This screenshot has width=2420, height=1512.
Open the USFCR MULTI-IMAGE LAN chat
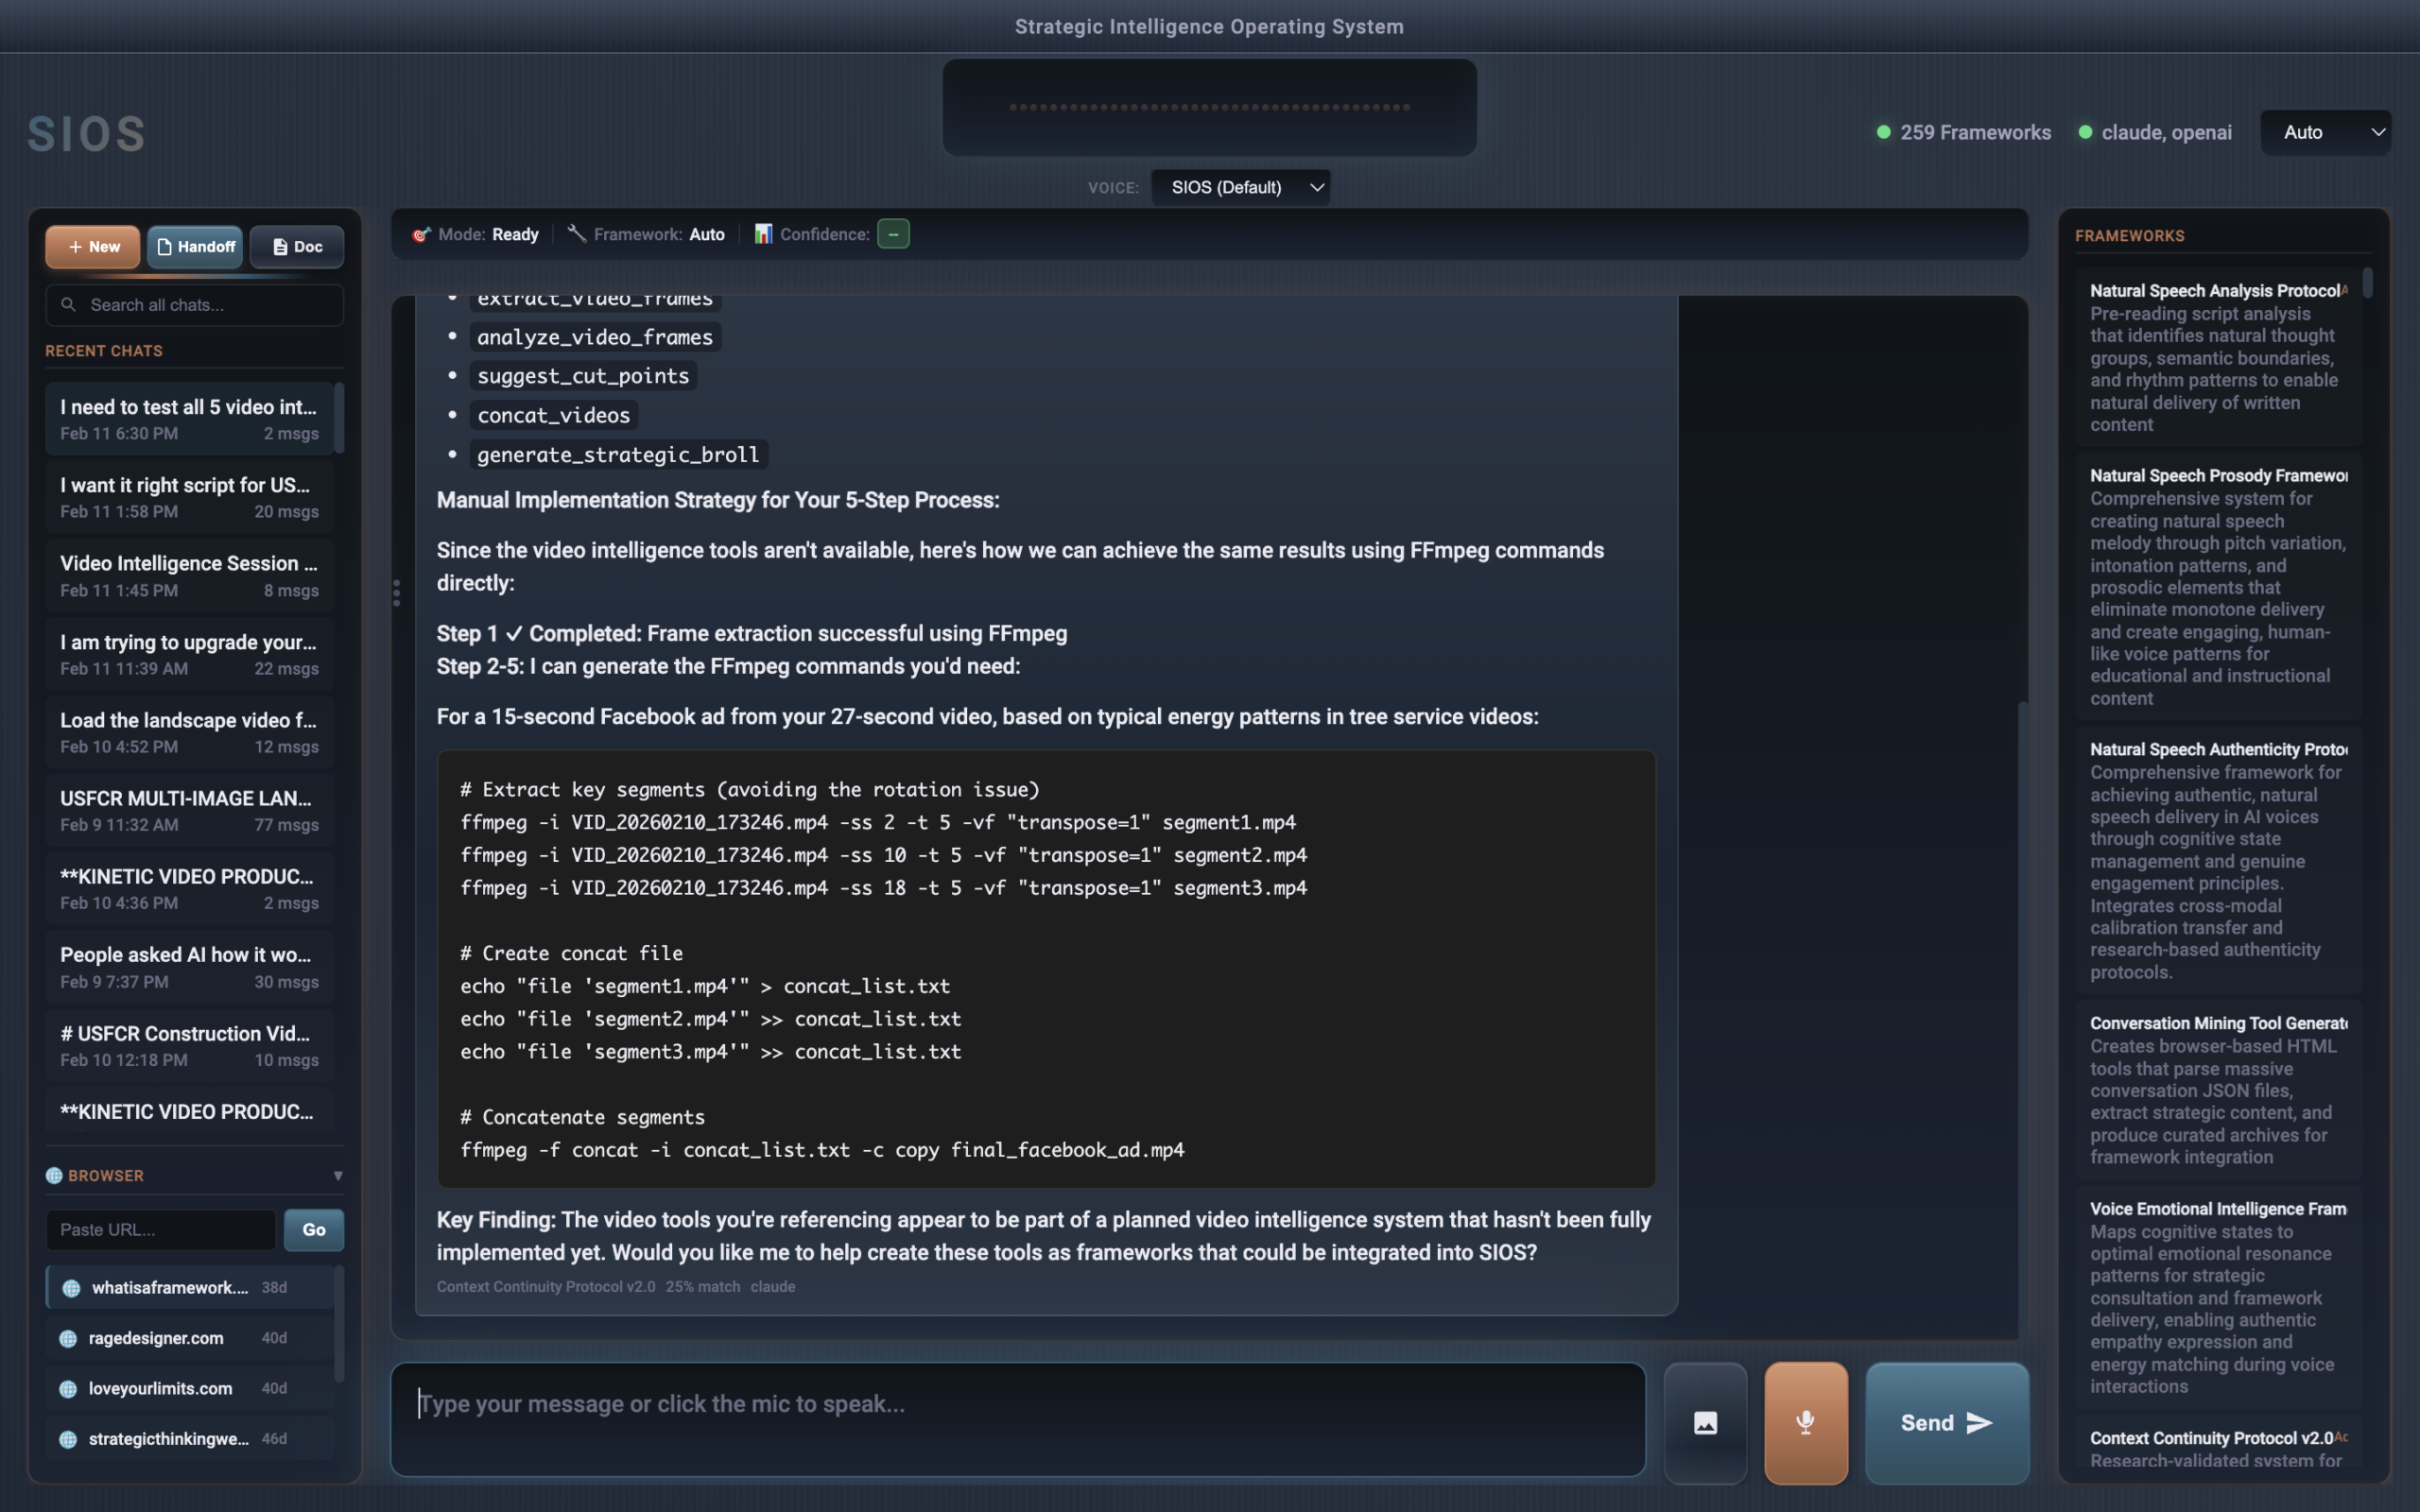tap(189, 810)
